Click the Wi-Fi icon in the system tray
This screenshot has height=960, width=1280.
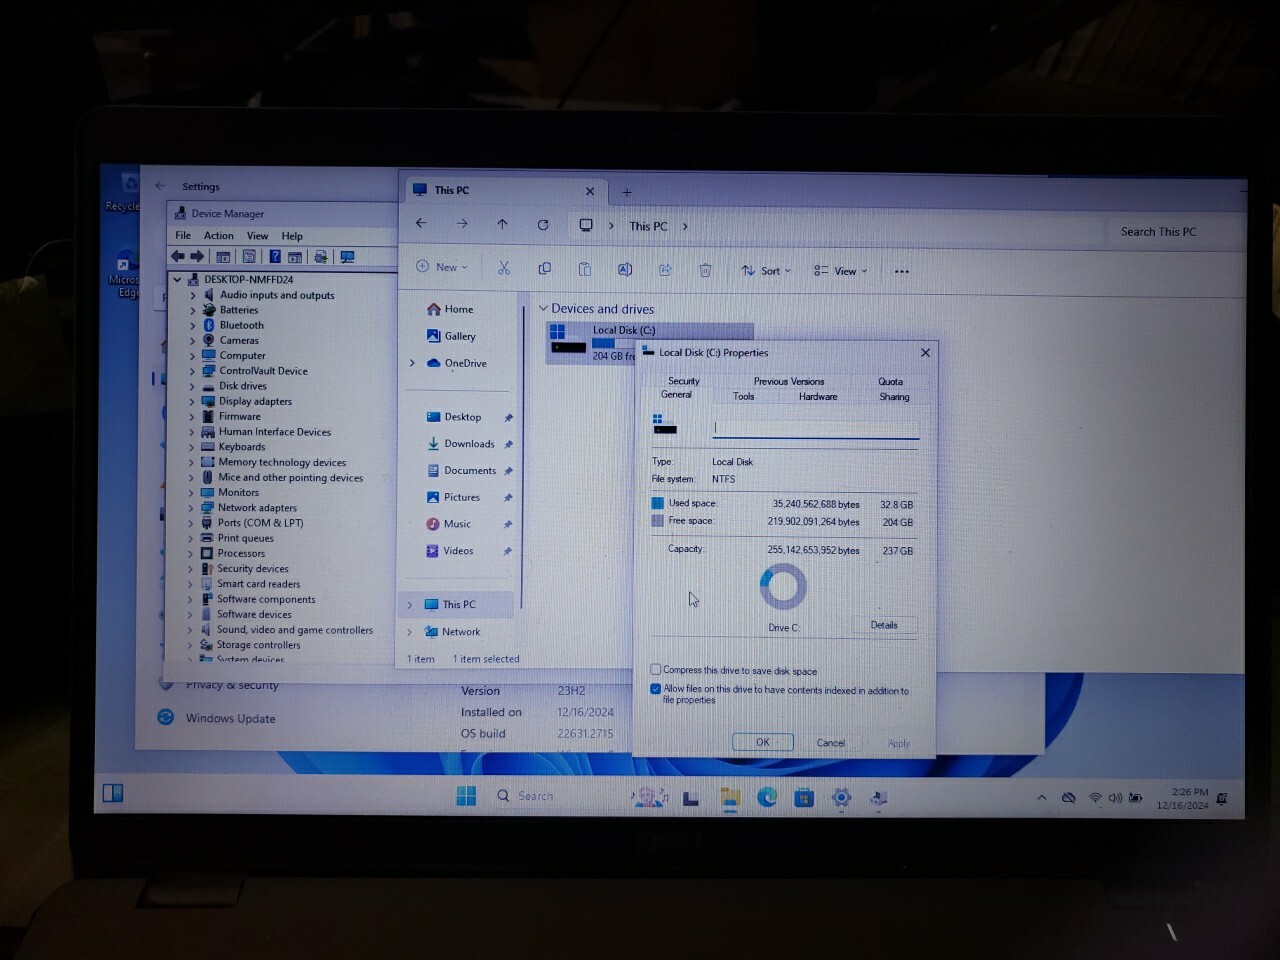tap(1095, 798)
